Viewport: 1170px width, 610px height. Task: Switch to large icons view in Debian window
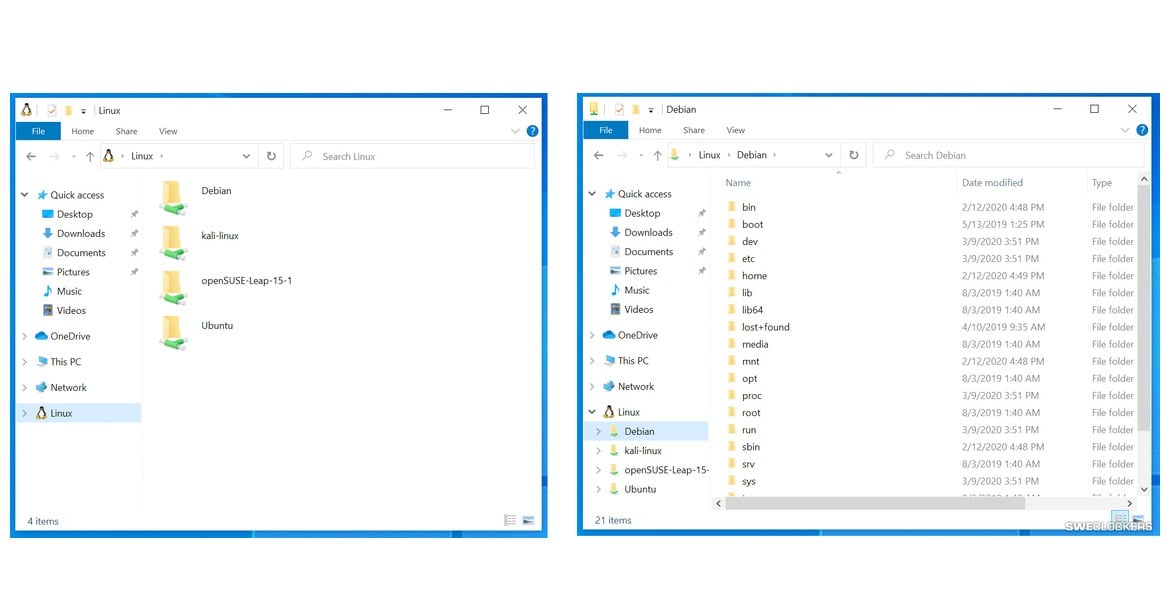tap(1138, 519)
